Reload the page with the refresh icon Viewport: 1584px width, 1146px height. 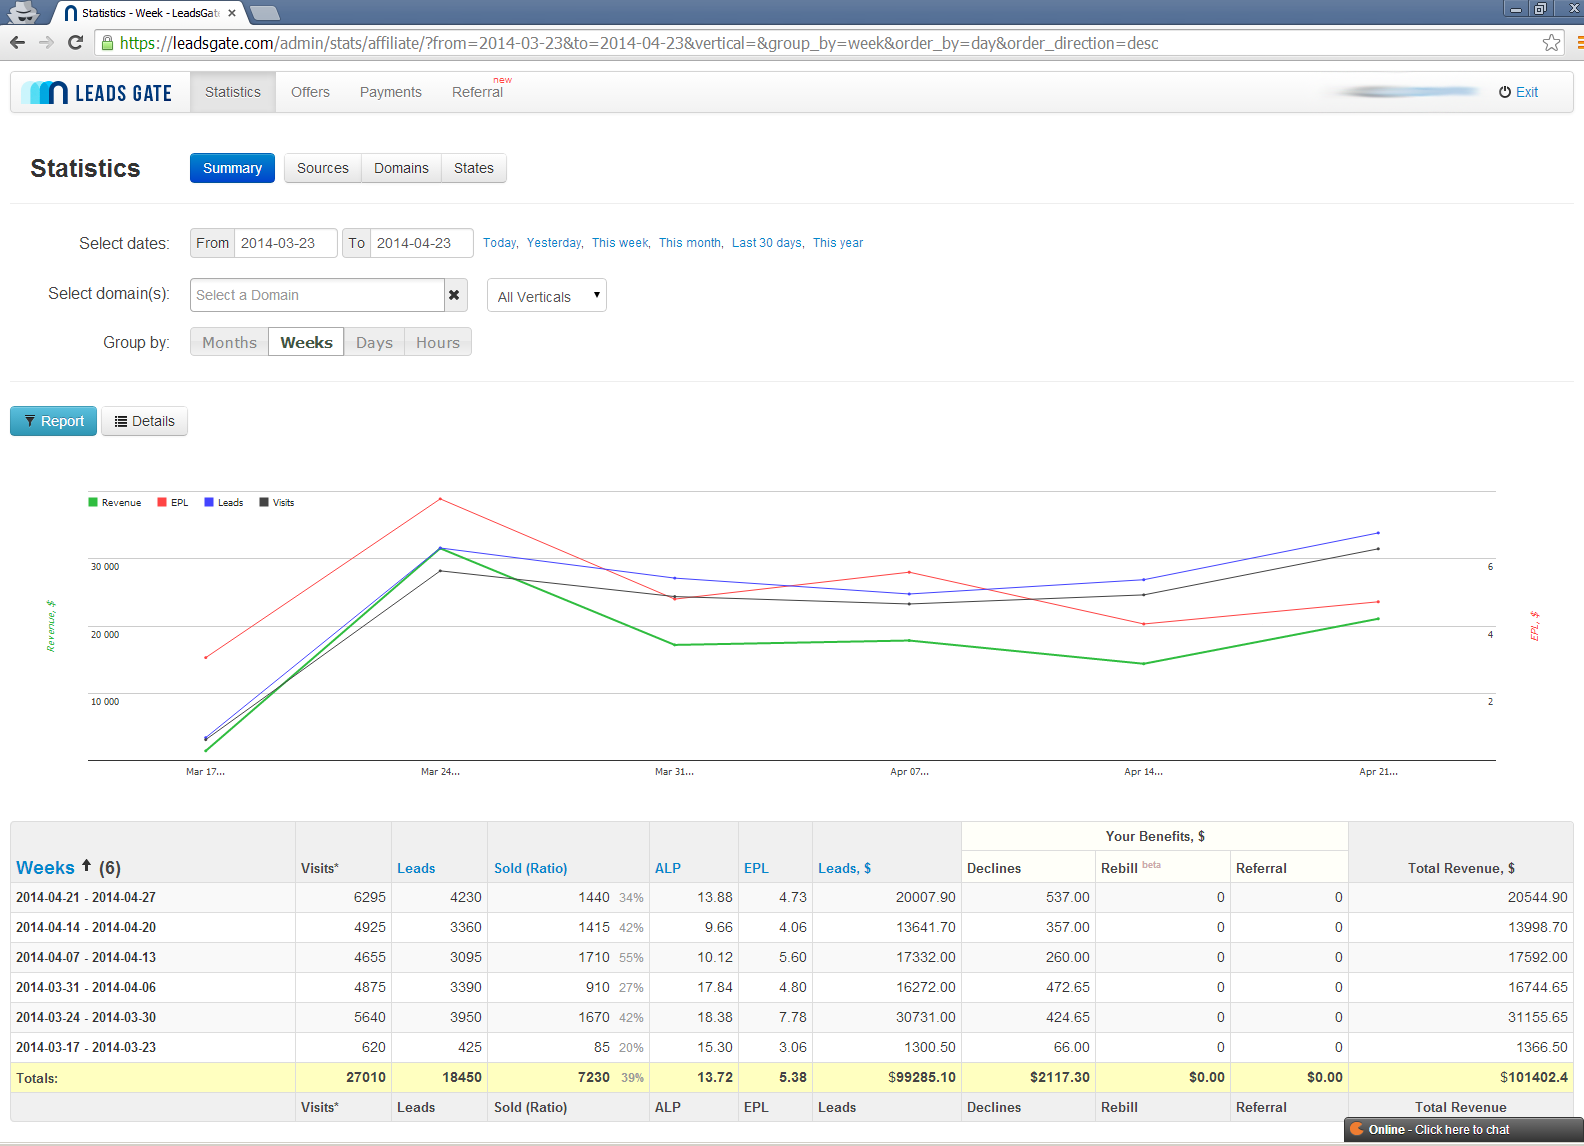[75, 43]
